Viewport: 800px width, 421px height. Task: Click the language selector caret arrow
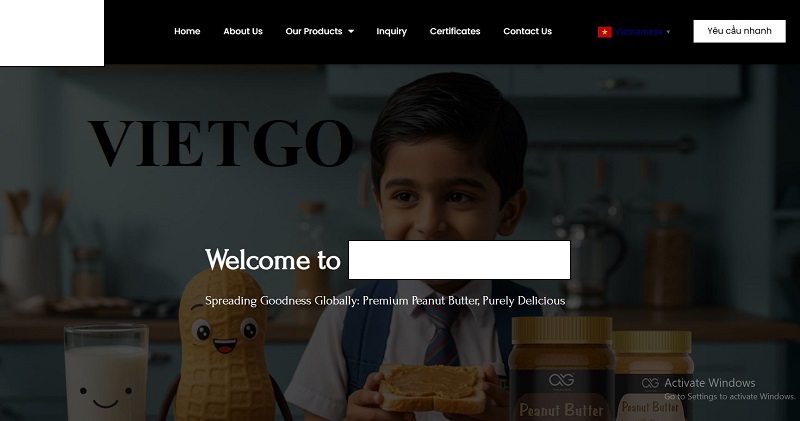click(x=668, y=32)
